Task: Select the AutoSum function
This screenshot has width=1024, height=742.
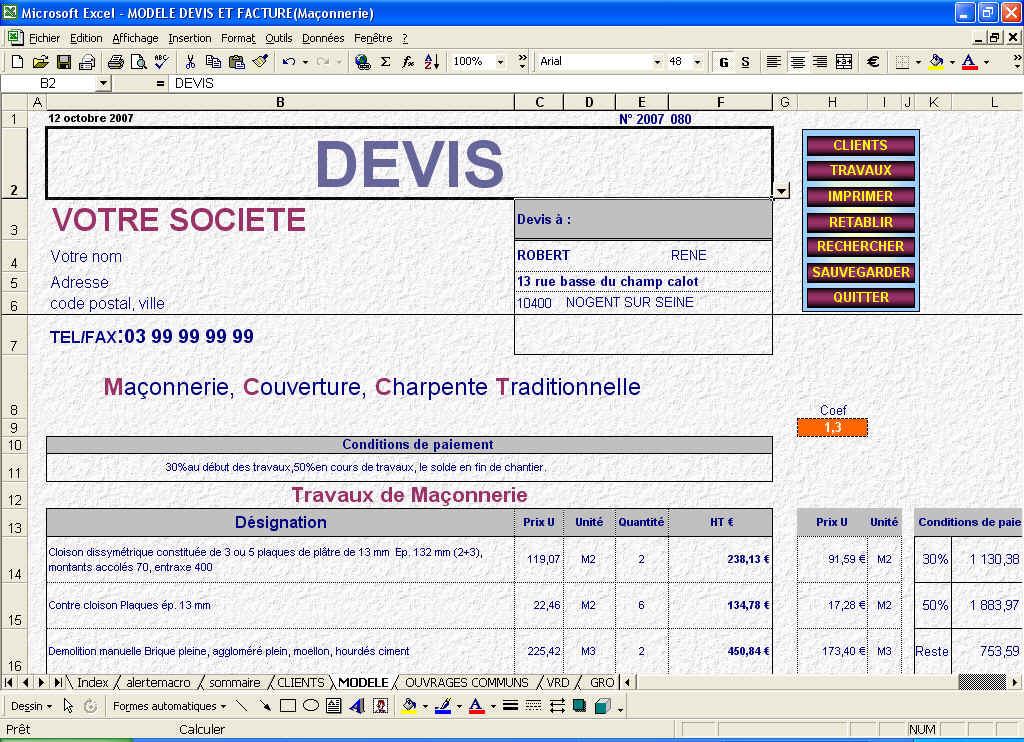Action: pyautogui.click(x=385, y=61)
